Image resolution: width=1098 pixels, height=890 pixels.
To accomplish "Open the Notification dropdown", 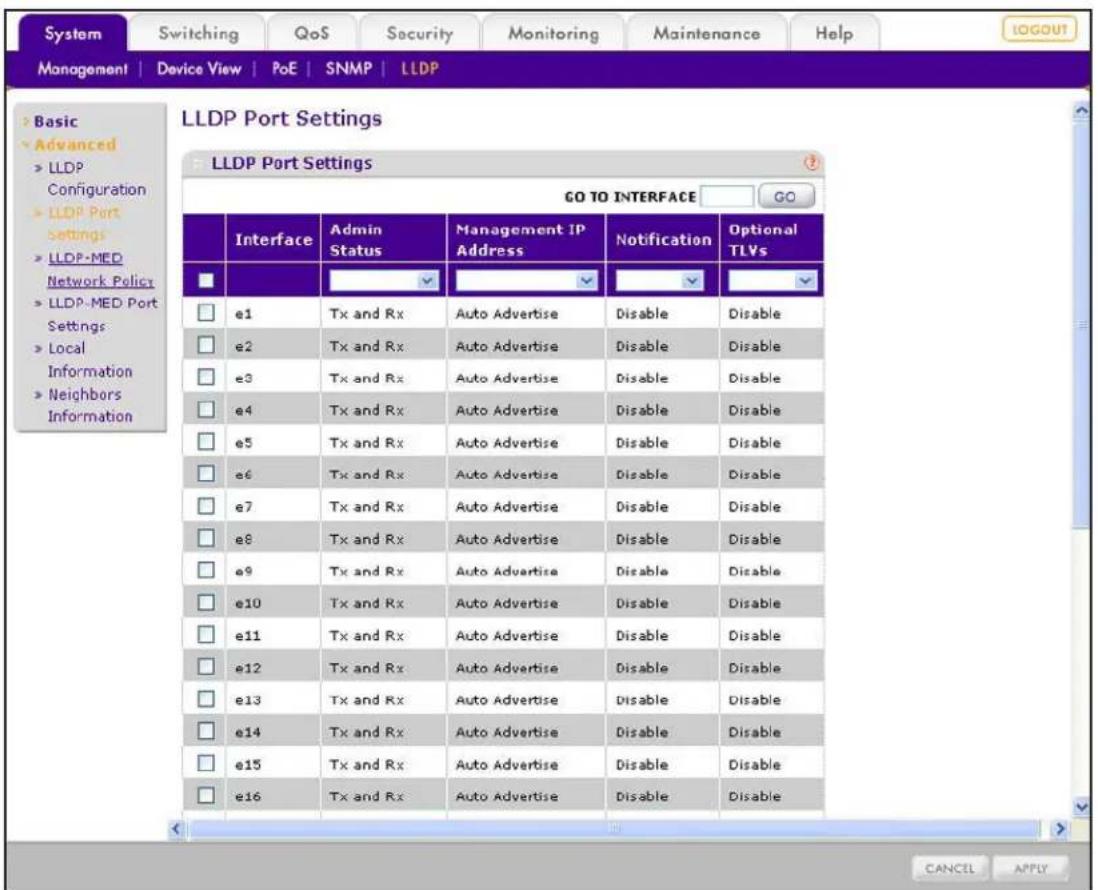I will coord(659,281).
